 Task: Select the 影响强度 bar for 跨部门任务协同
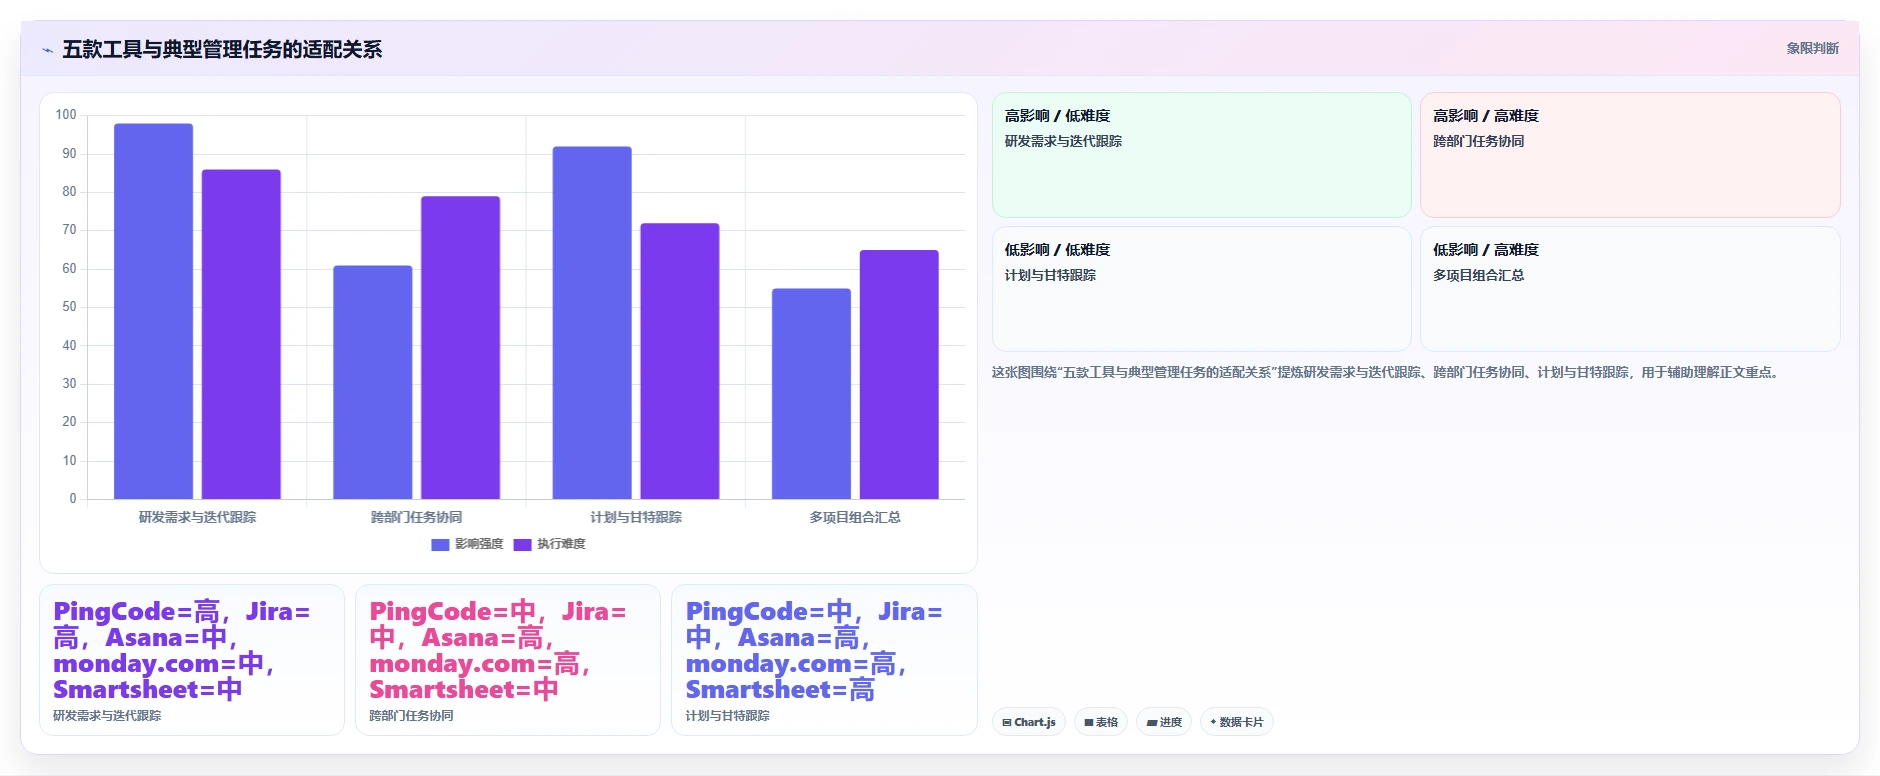[x=372, y=382]
